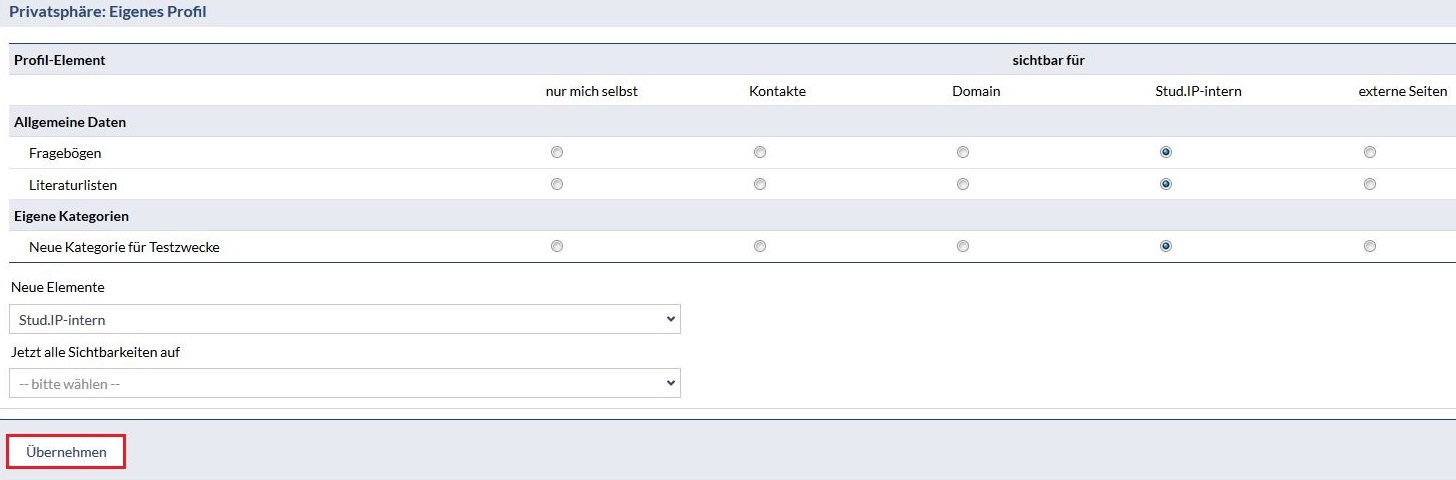Click the Übernehmen button
This screenshot has width=1456, height=480.
tap(66, 452)
